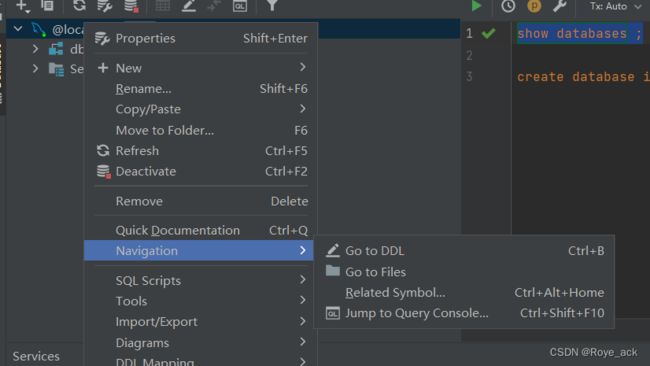The height and width of the screenshot is (366, 650).
Task: Collapse the @localhost data source node
Action: [x=18, y=29]
